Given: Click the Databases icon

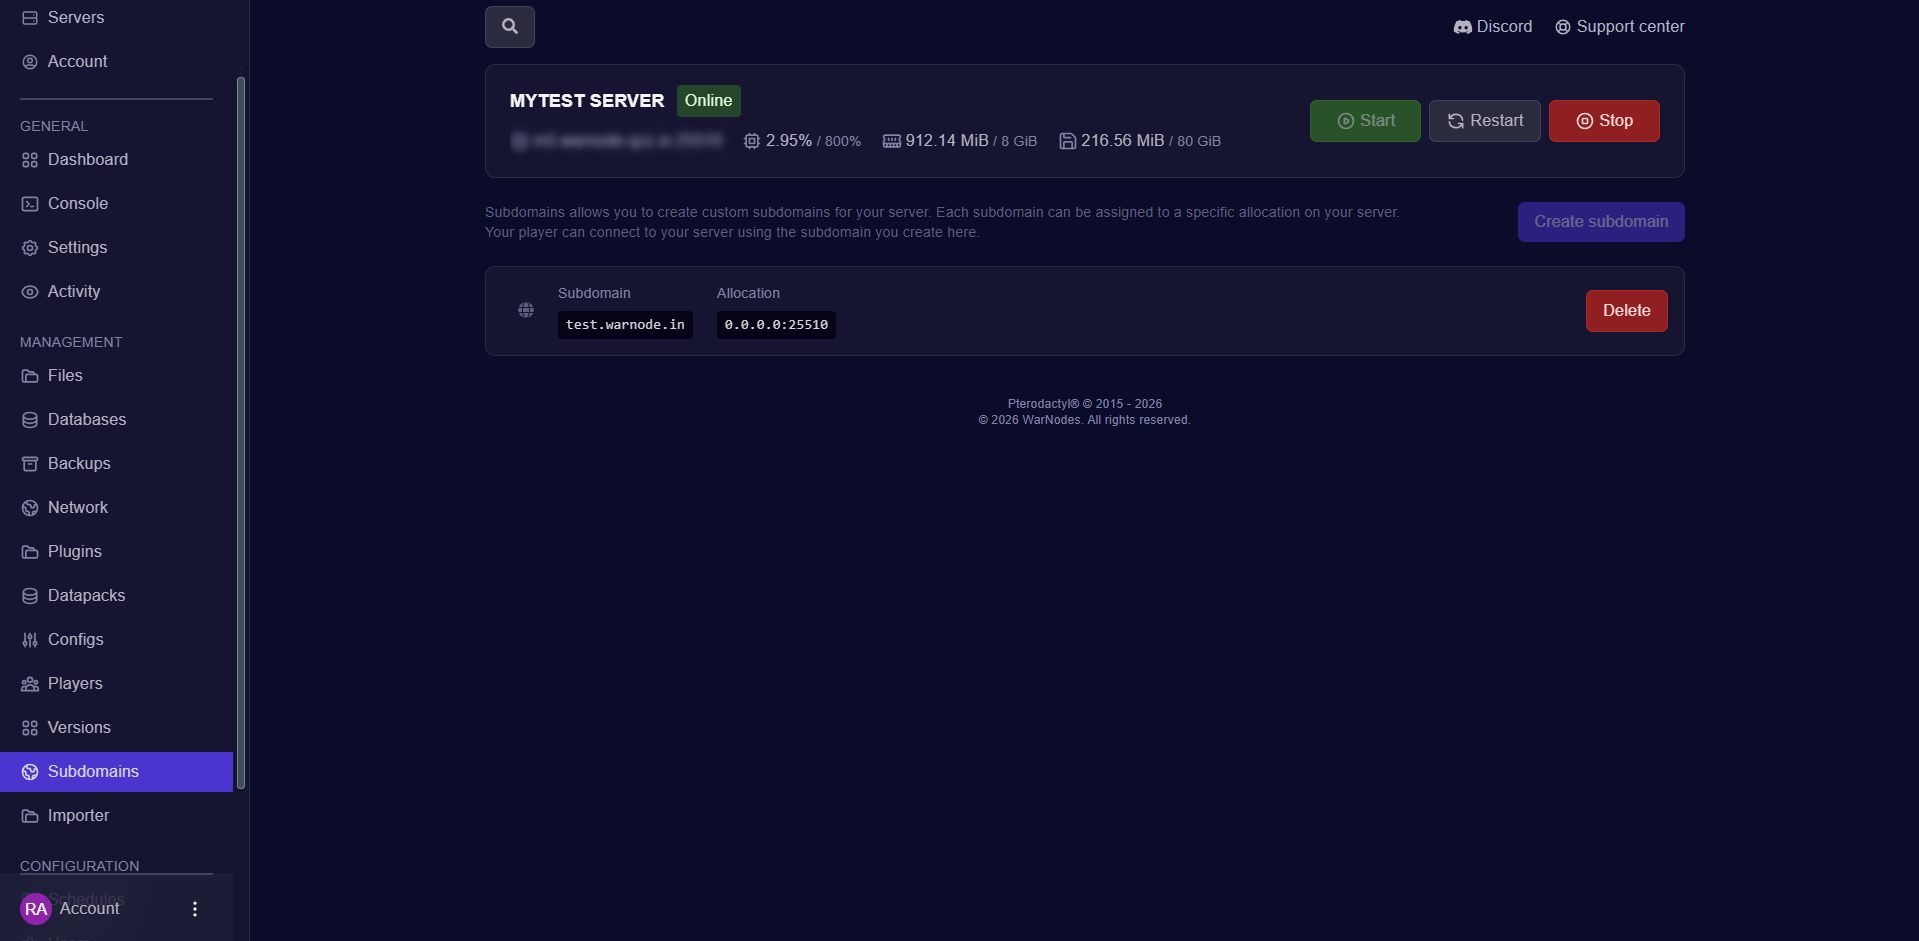Looking at the screenshot, I should [x=30, y=420].
